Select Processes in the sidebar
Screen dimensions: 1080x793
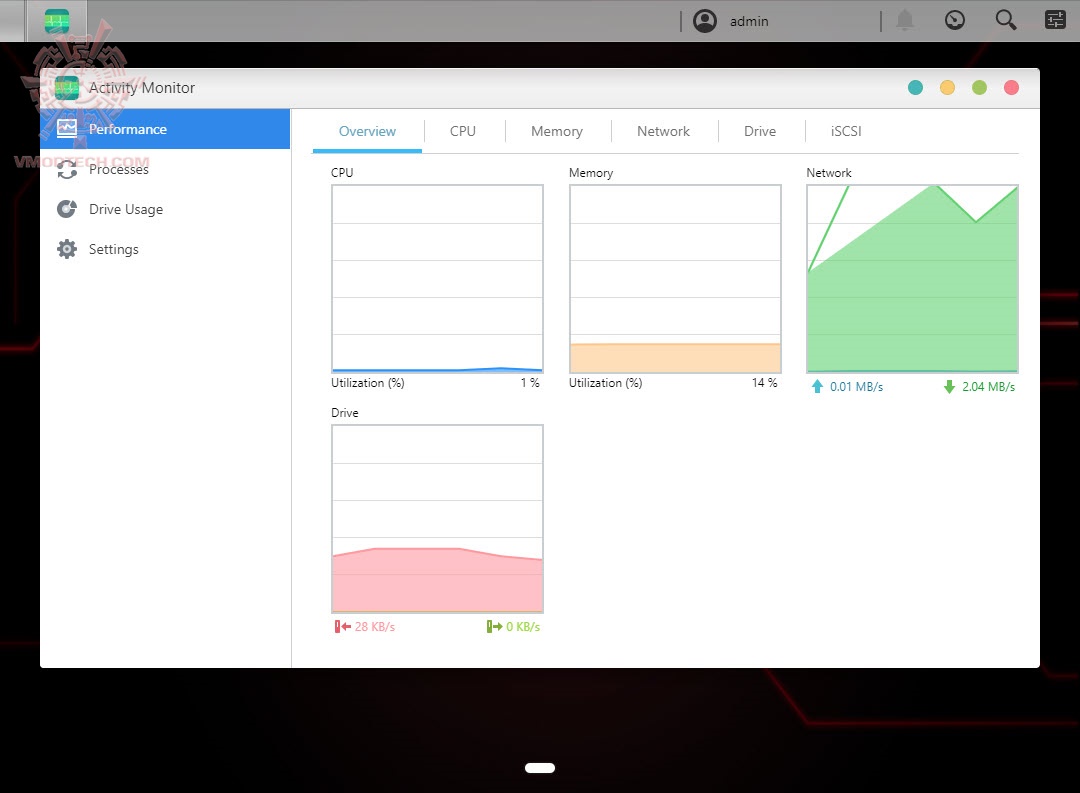(x=165, y=169)
